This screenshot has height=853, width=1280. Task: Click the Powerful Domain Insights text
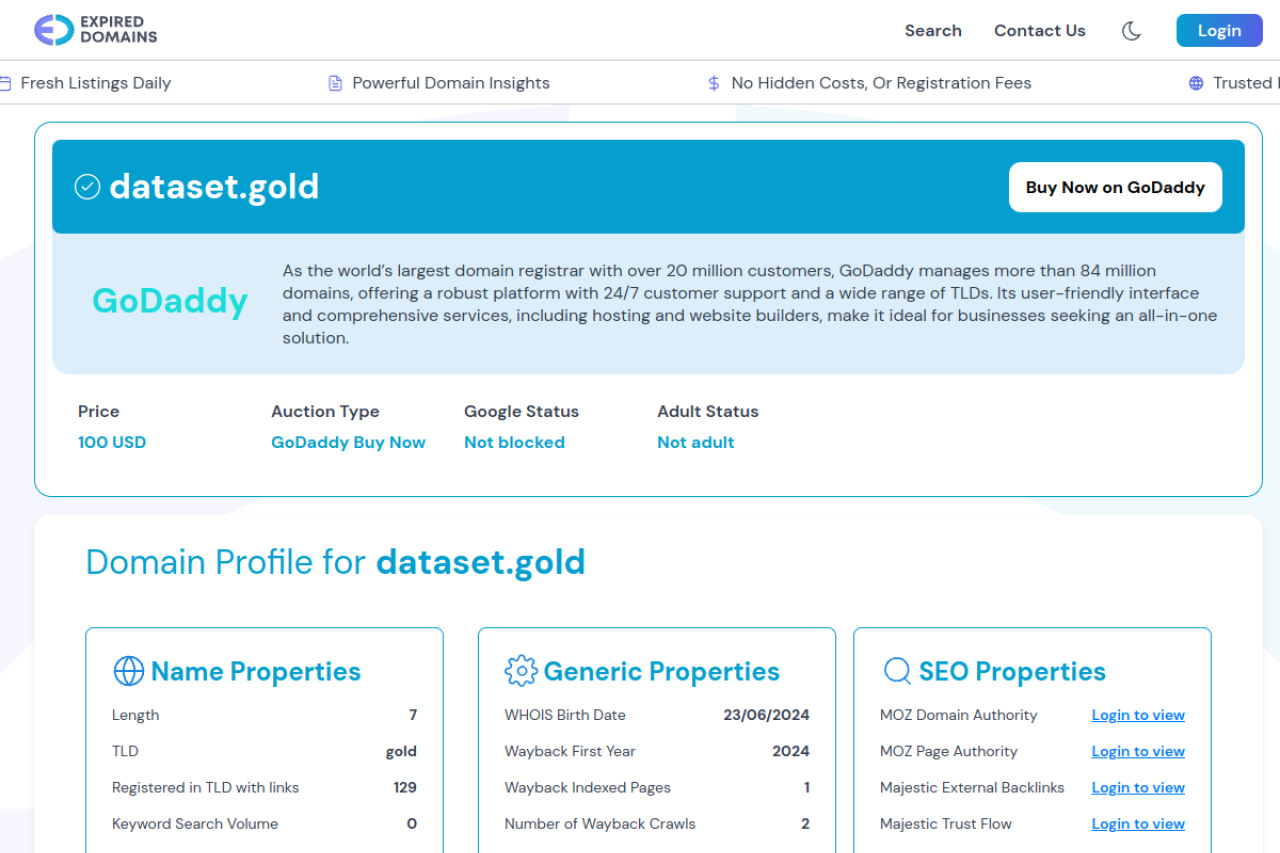pyautogui.click(x=451, y=83)
